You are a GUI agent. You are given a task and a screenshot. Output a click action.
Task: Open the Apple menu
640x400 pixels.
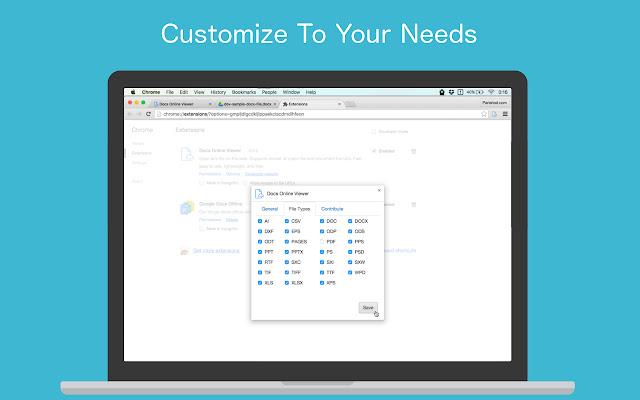(x=133, y=92)
